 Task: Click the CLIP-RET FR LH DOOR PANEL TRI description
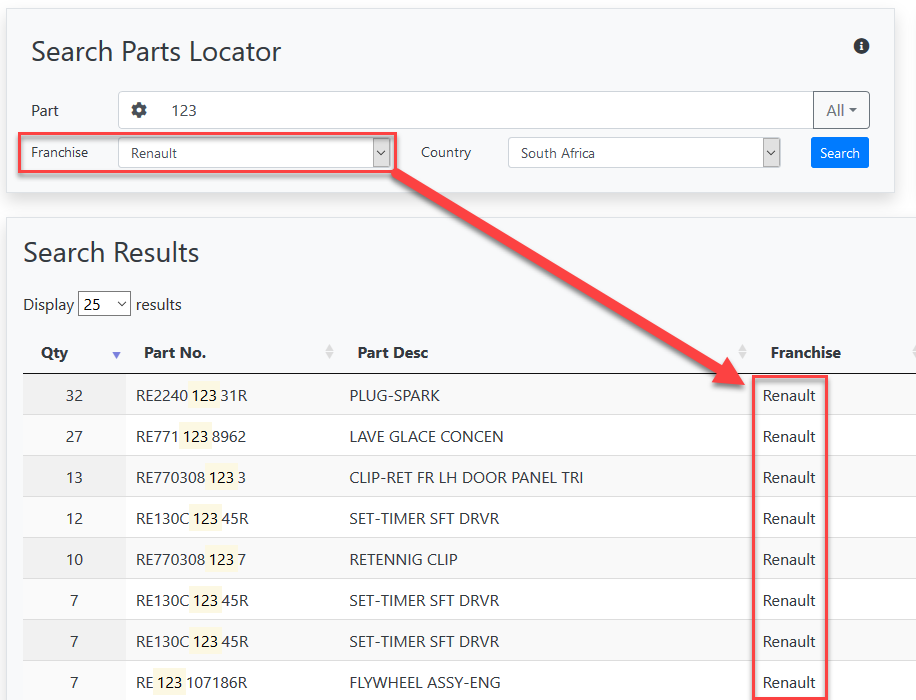(x=466, y=477)
